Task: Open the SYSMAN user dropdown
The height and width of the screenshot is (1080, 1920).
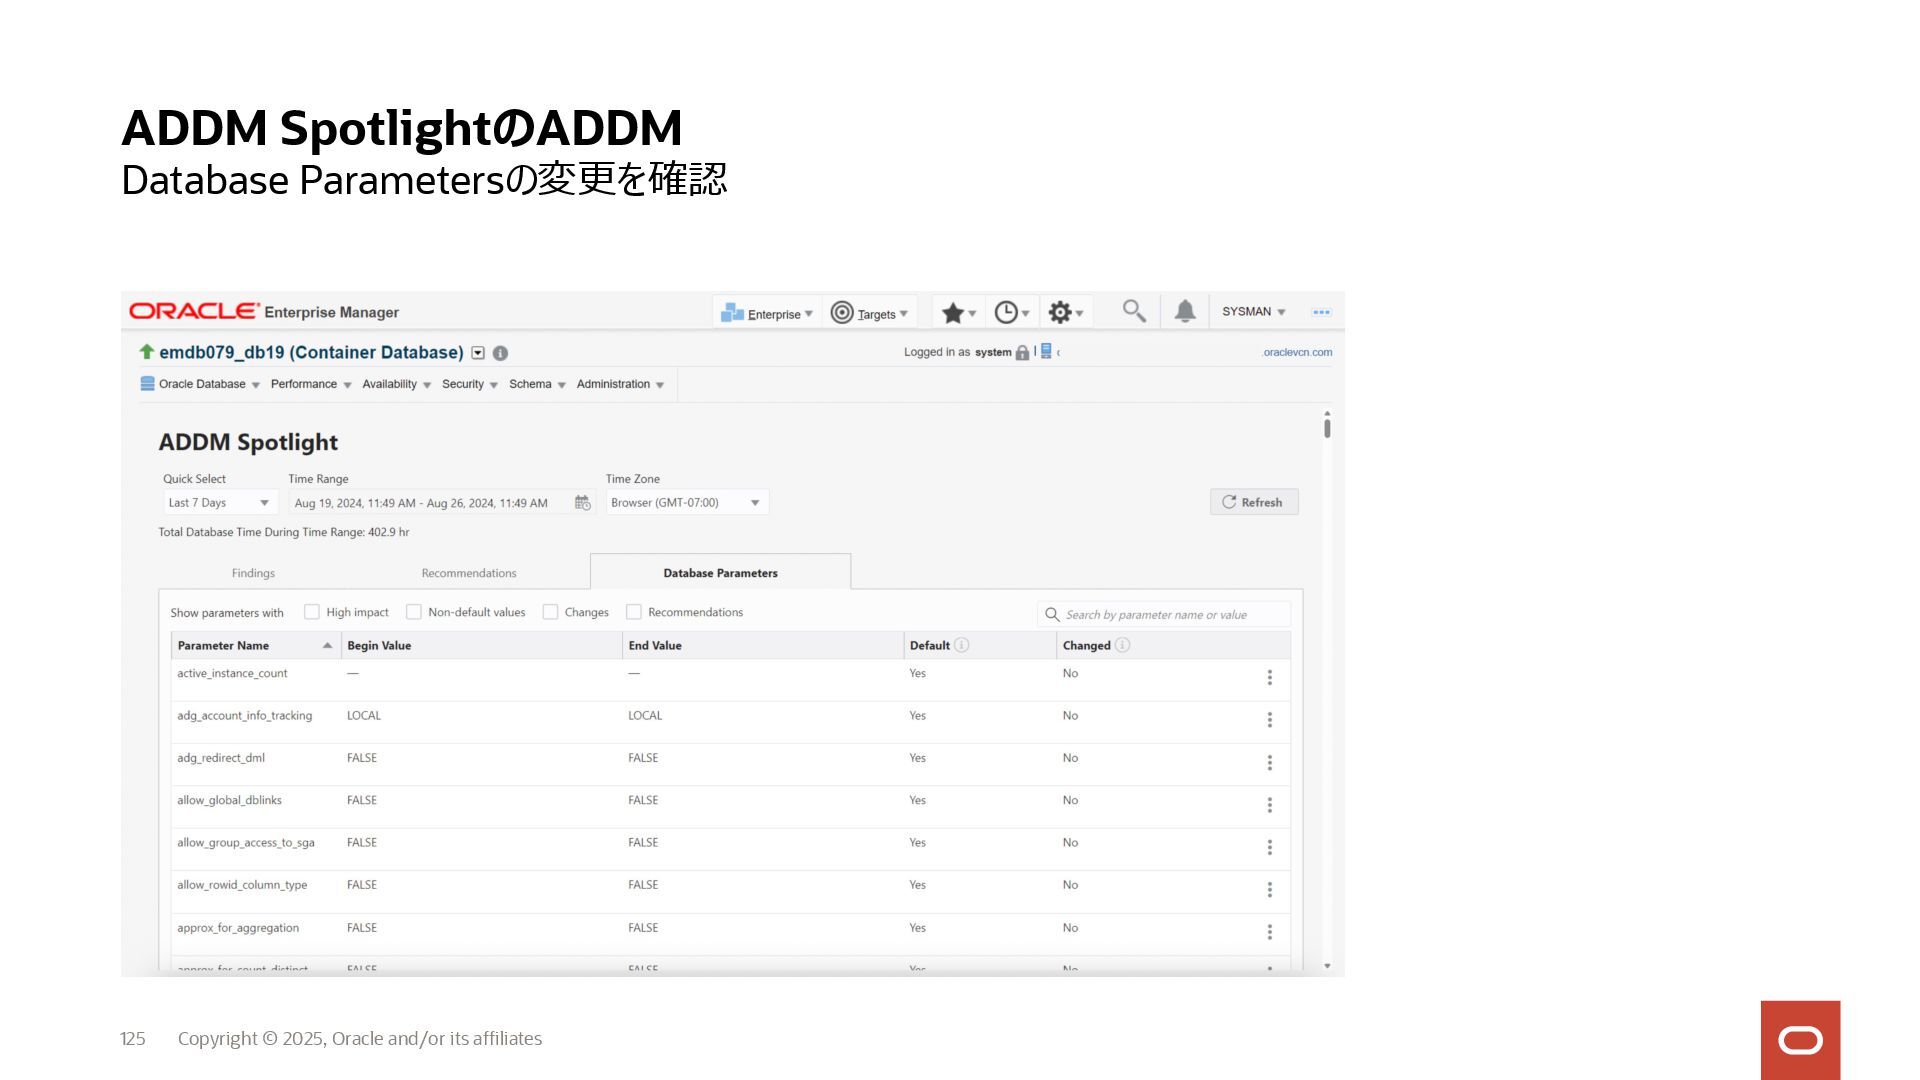Action: coord(1254,312)
